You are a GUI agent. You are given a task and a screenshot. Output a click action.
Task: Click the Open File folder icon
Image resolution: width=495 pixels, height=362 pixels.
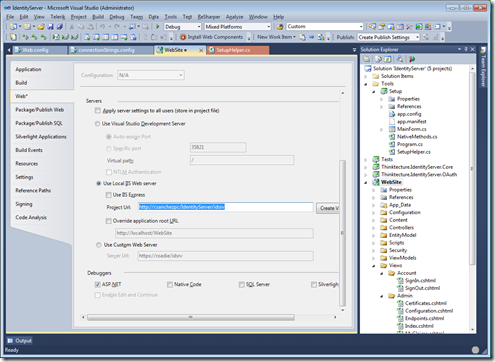(x=41, y=27)
